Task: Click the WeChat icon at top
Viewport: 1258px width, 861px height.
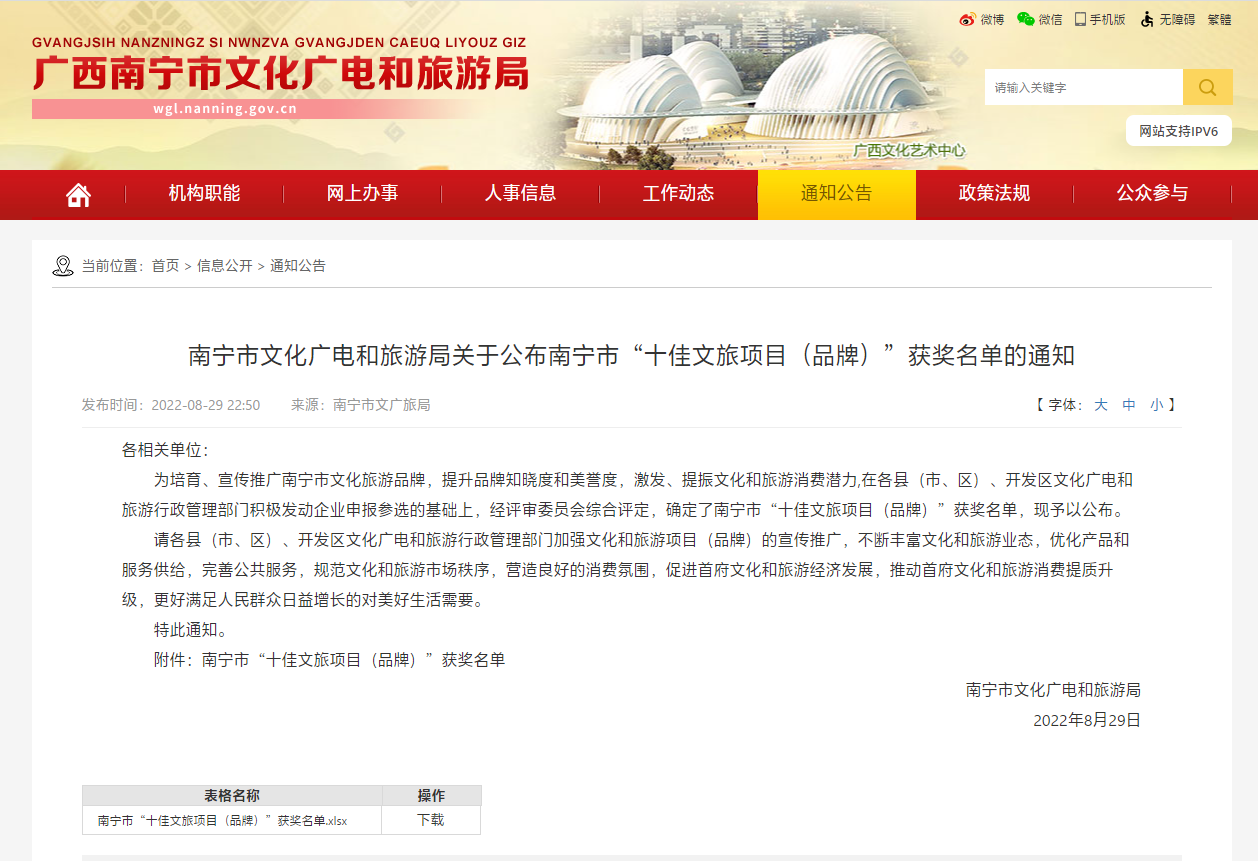Action: pyautogui.click(x=1025, y=19)
